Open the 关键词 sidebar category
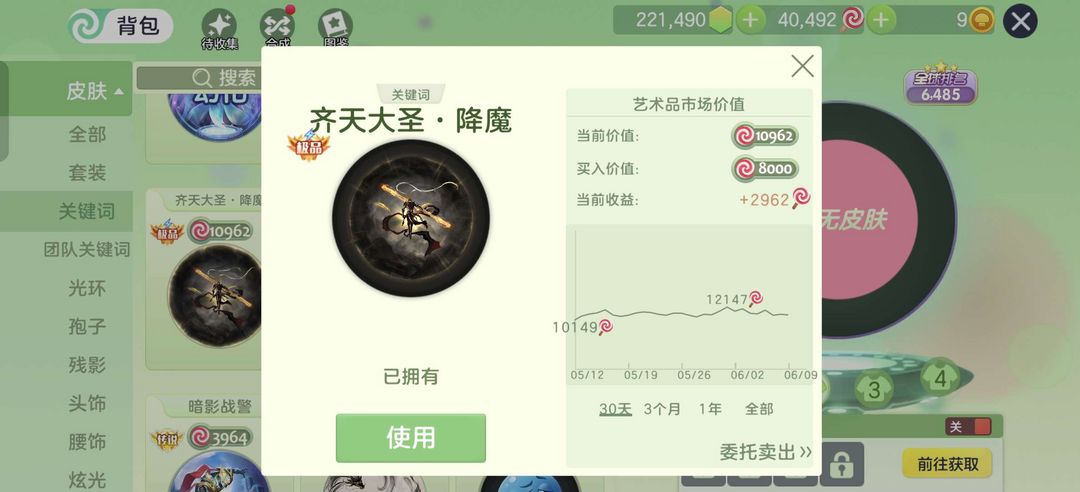This screenshot has height=492, width=1080. point(87,212)
